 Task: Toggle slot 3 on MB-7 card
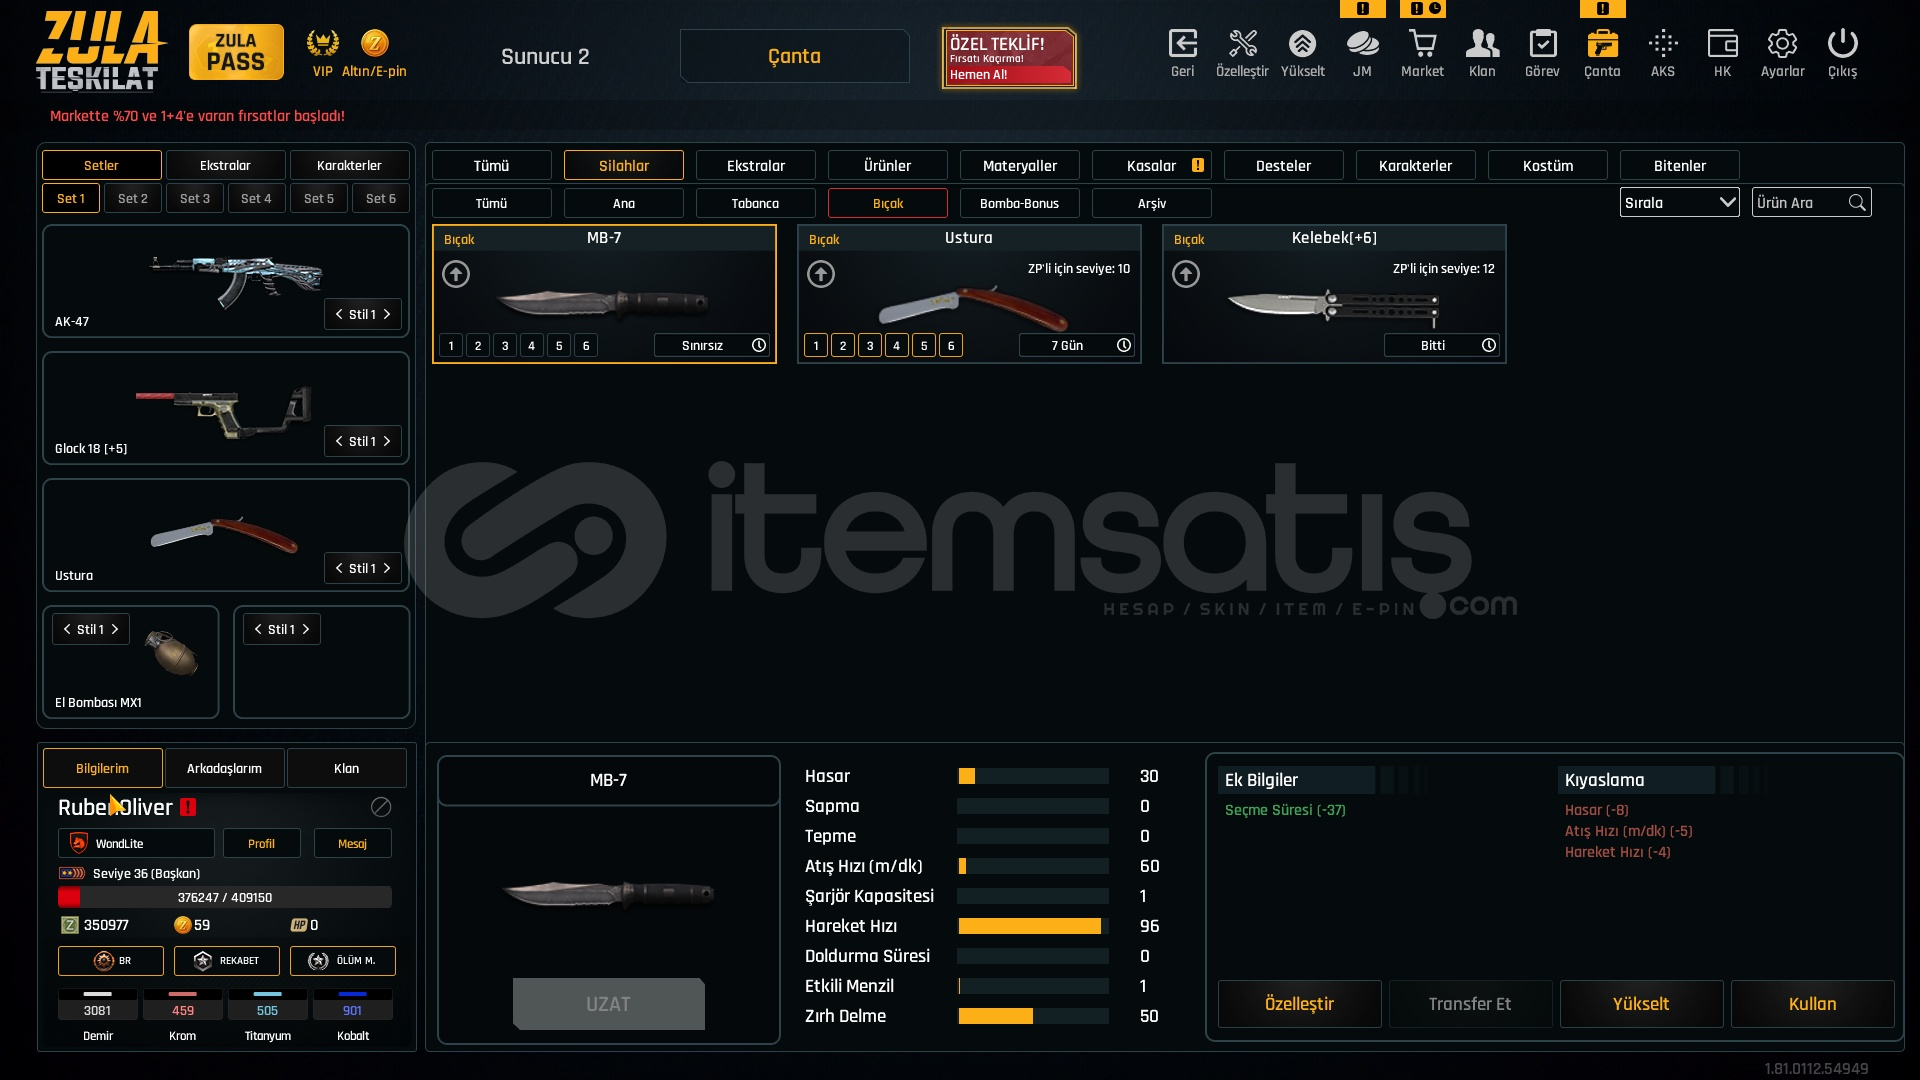[505, 346]
